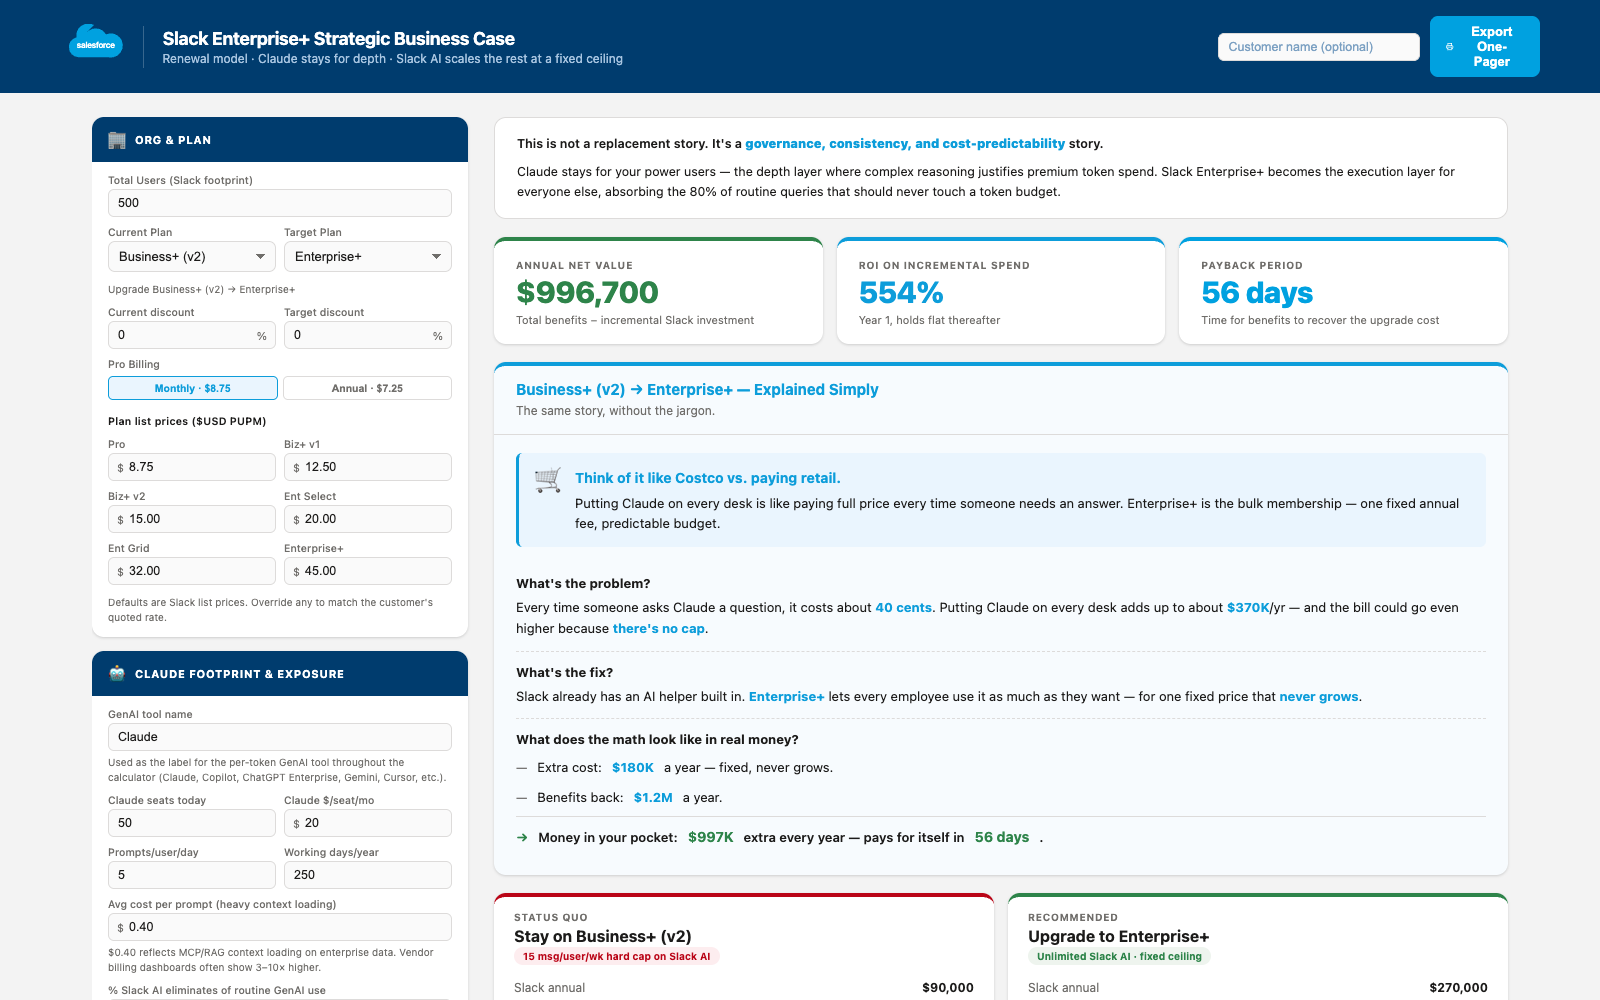
Task: Edit the Biz+ v1 price field
Action: pos(368,467)
